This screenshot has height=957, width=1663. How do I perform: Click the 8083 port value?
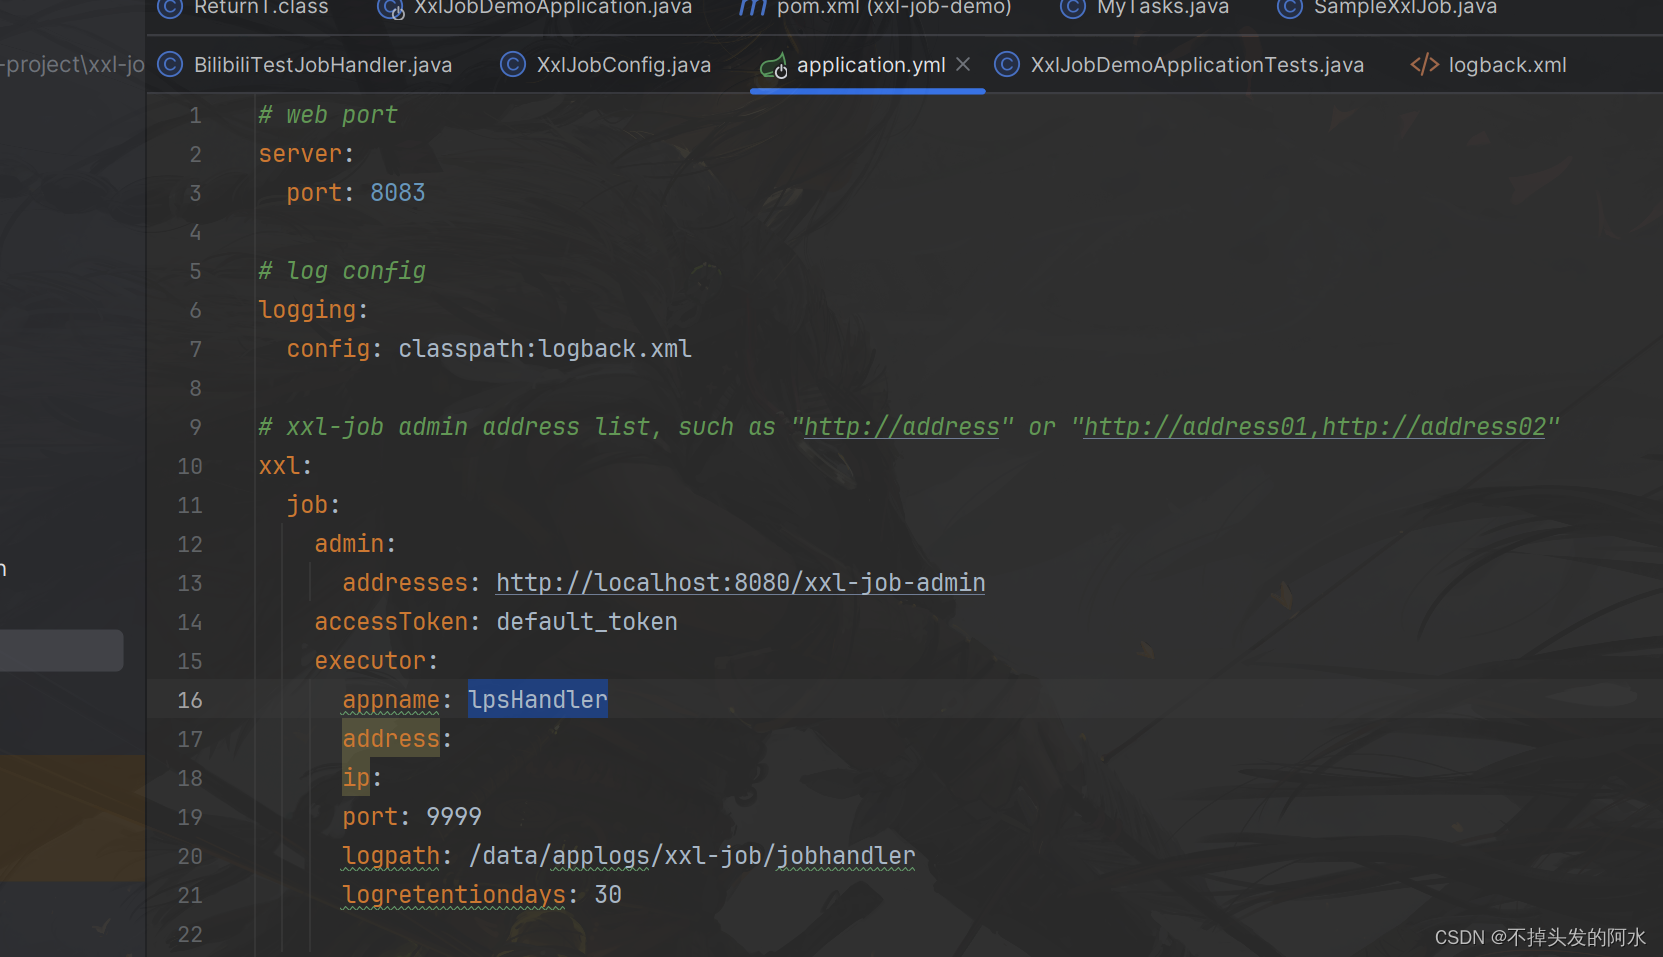[x=398, y=193]
